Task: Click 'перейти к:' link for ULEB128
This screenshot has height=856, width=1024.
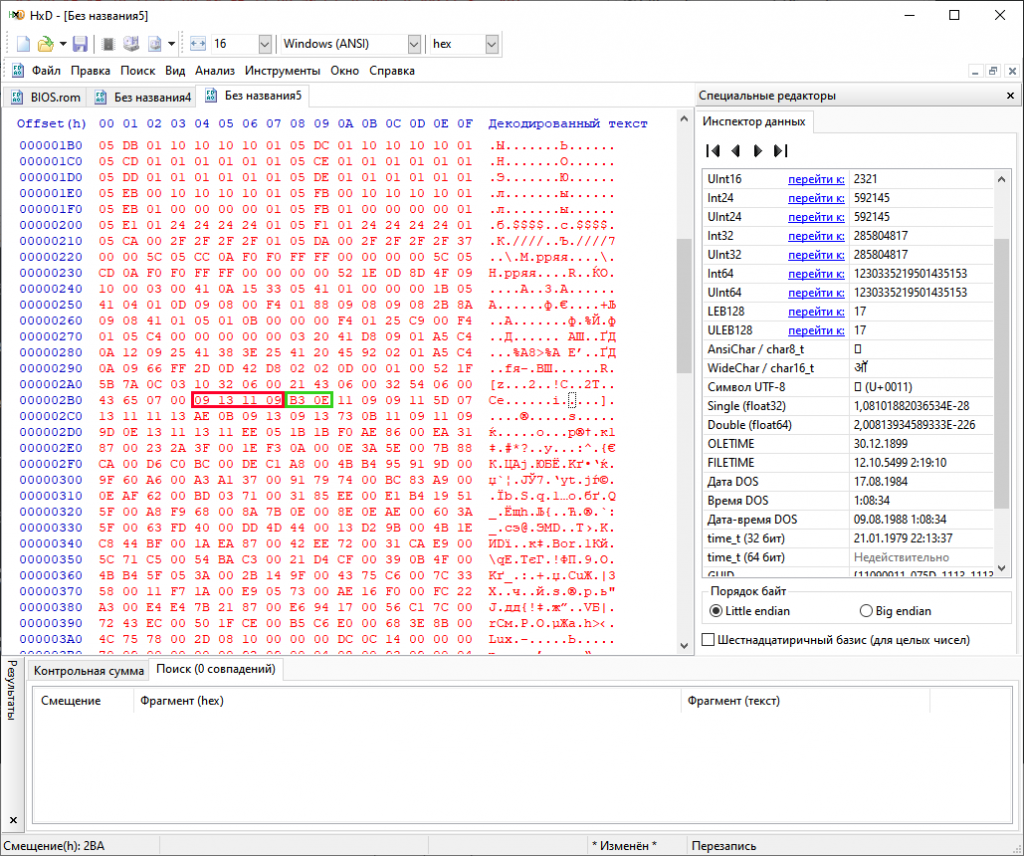Action: point(816,330)
